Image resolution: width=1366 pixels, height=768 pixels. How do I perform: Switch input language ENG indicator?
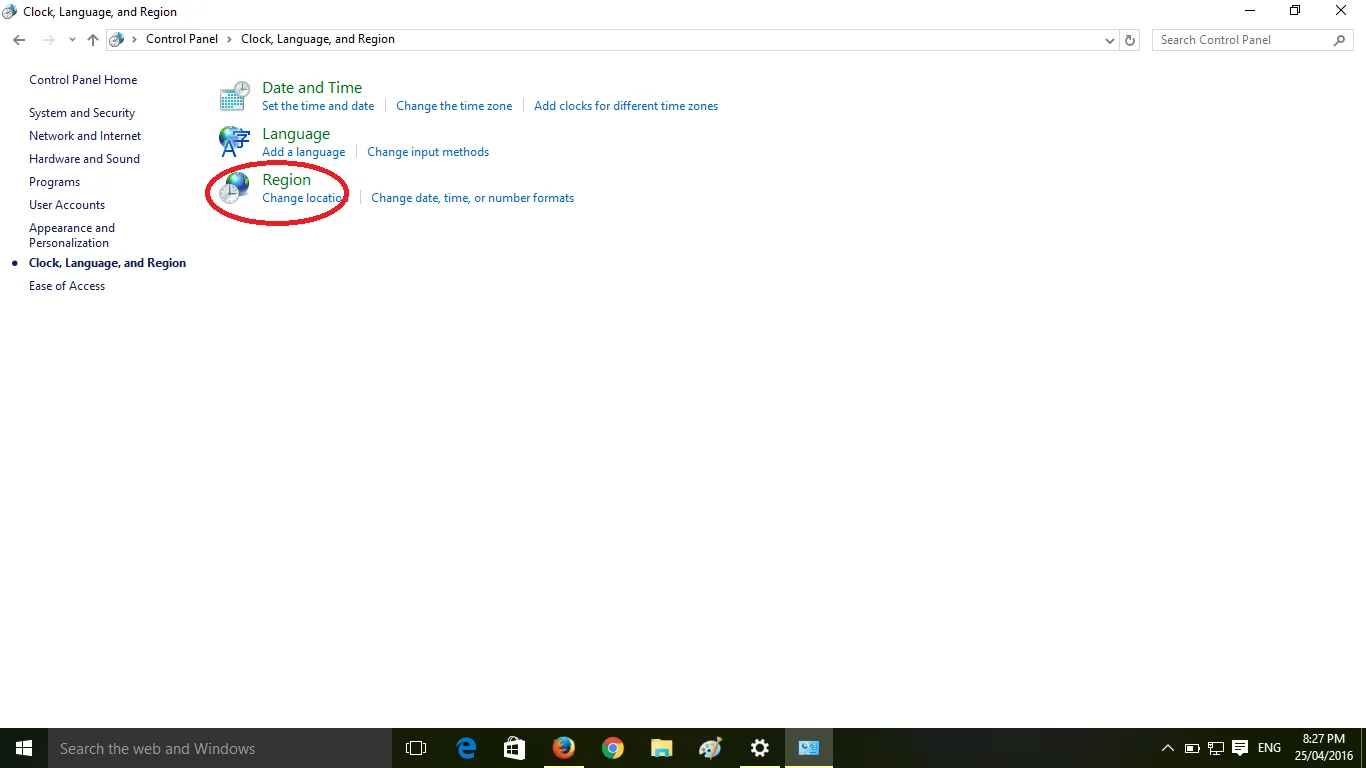(x=1269, y=748)
